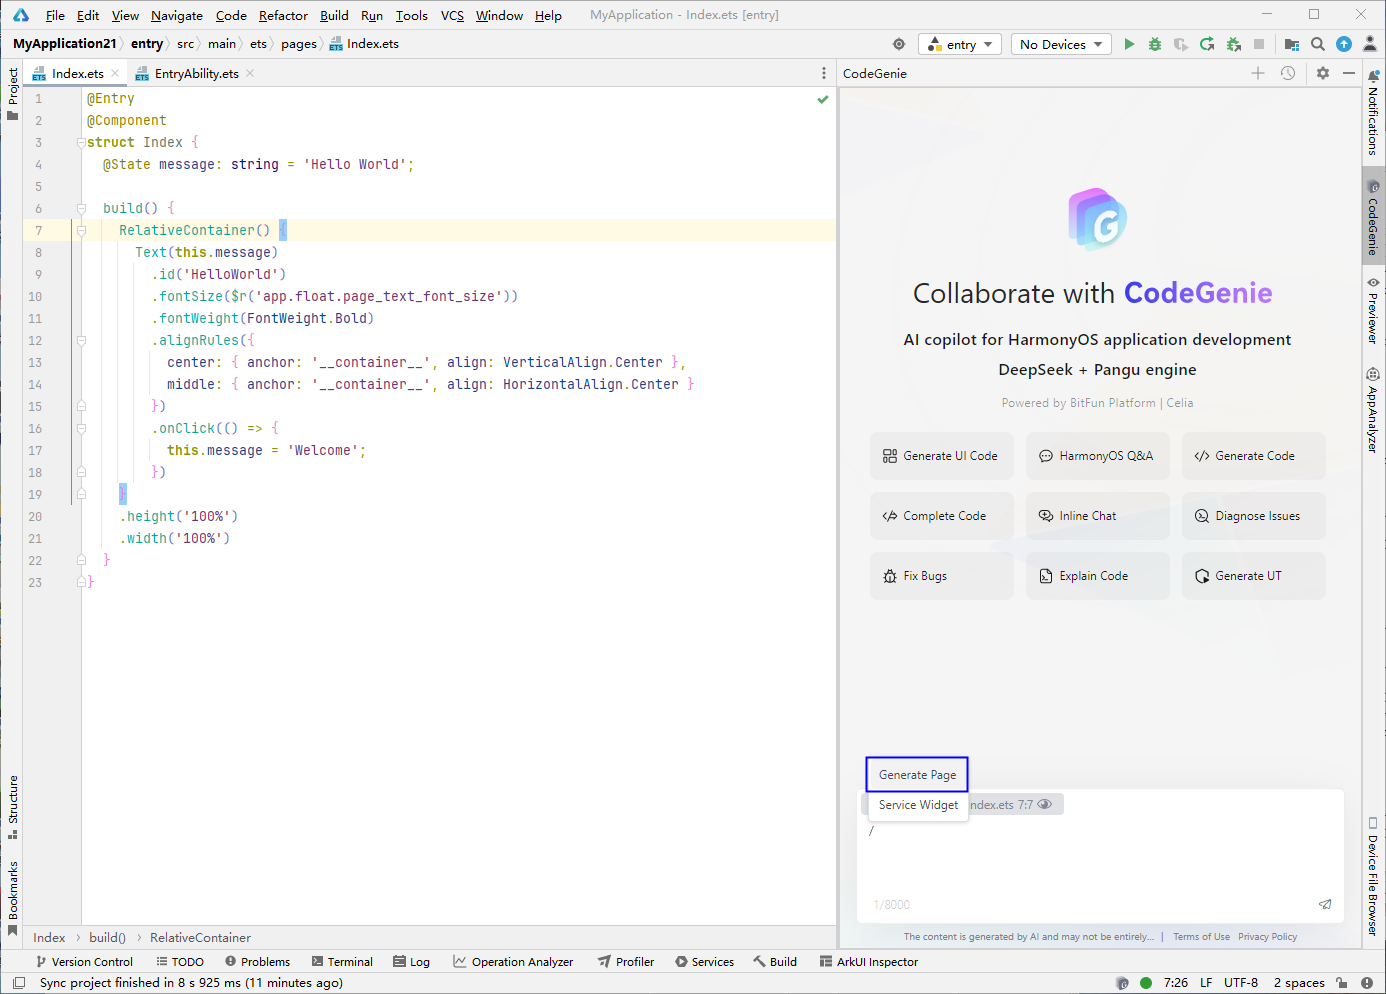Open the VCS menu
Image resolution: width=1386 pixels, height=994 pixels.
[x=452, y=15]
